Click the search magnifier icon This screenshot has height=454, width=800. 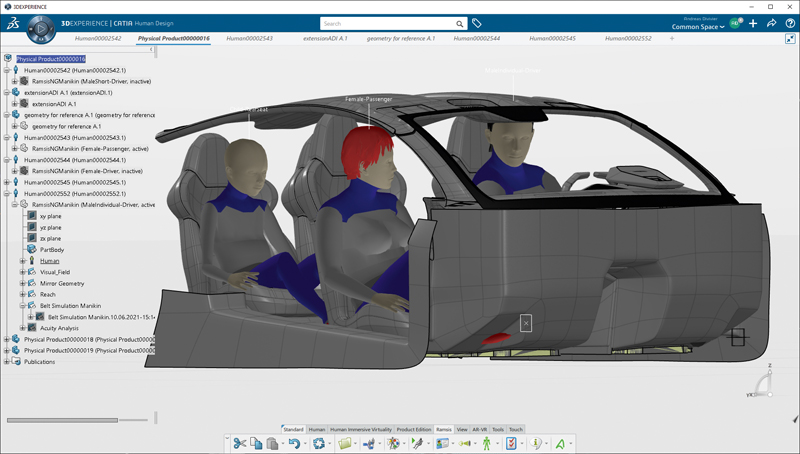tap(460, 24)
